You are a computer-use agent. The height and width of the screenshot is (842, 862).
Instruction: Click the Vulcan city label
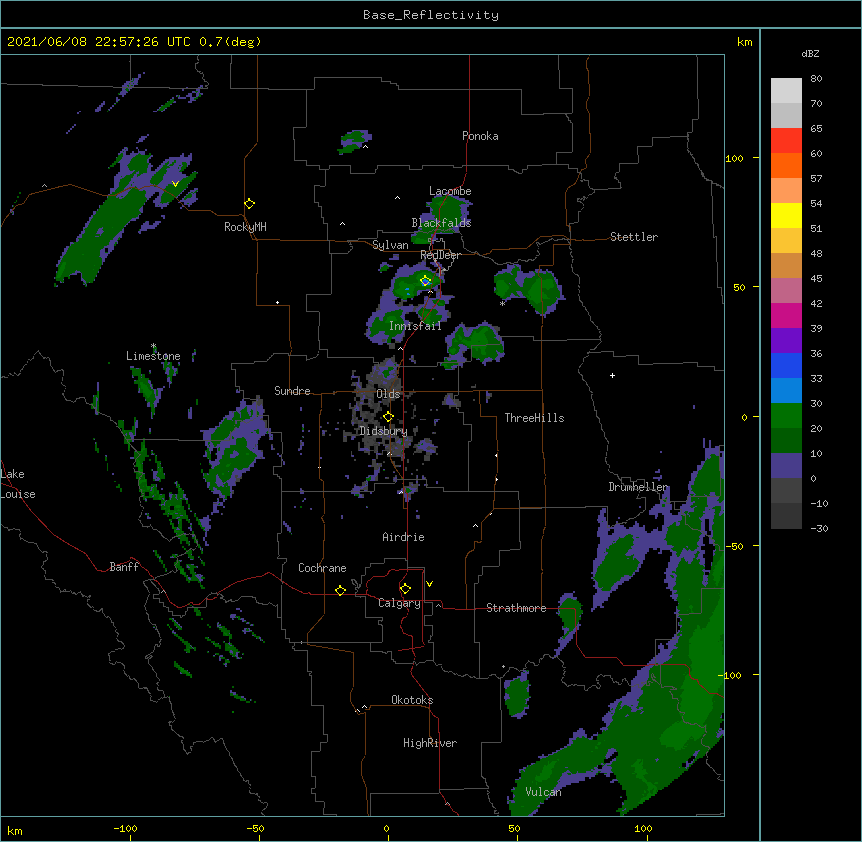tap(543, 792)
